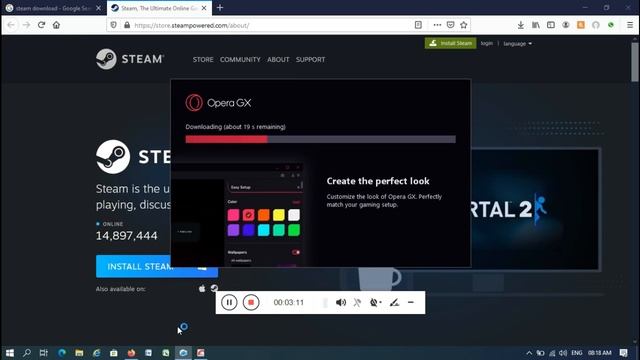Viewport: 640px width, 360px height.
Task: Open the Steam STORE menu
Action: tap(203, 60)
